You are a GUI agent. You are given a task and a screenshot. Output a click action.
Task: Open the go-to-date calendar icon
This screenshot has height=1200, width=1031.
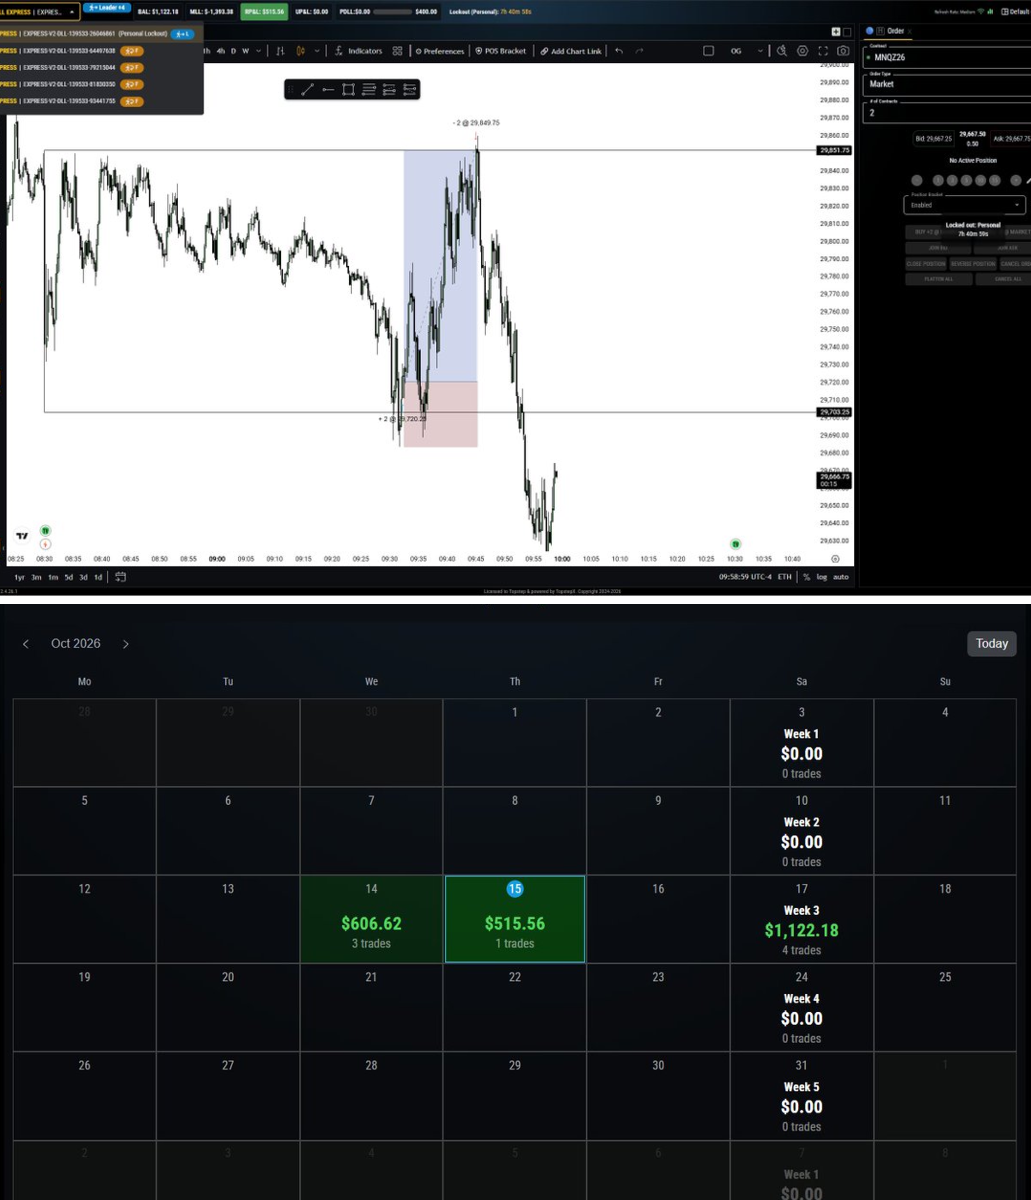[121, 577]
